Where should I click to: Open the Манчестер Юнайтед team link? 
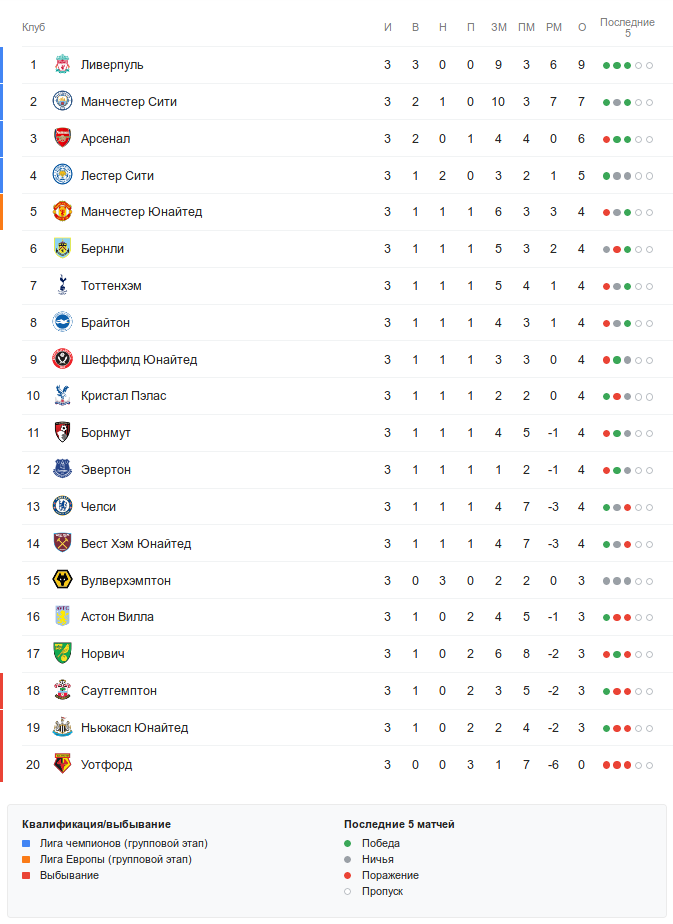(141, 212)
